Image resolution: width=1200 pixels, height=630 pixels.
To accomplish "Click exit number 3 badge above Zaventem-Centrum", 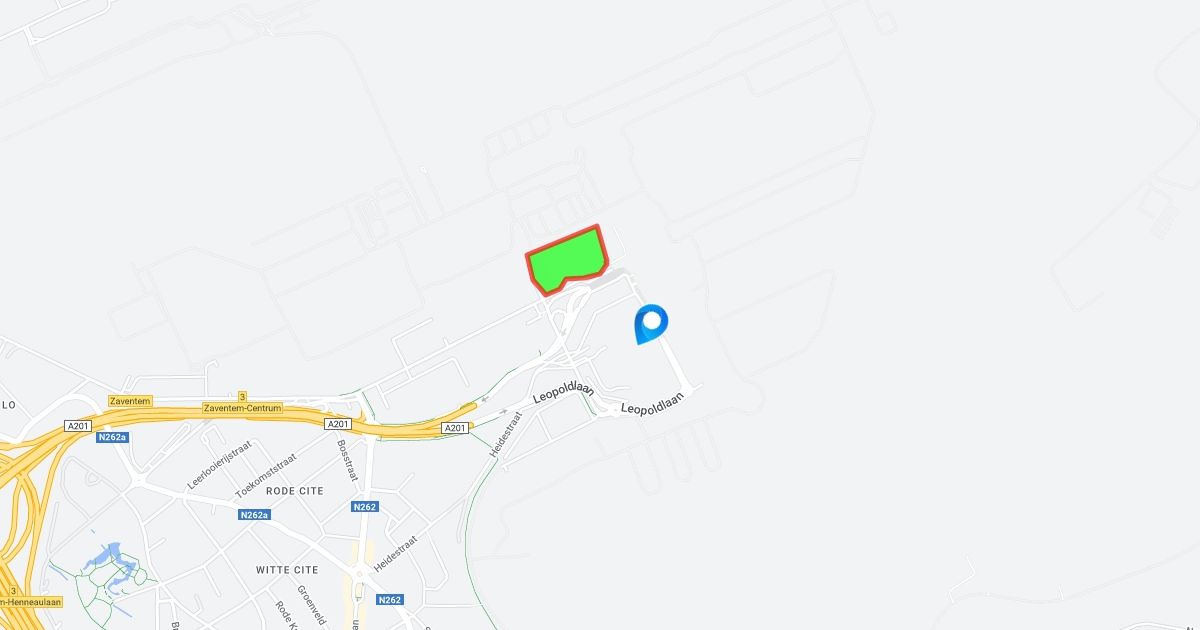I will 242,397.
